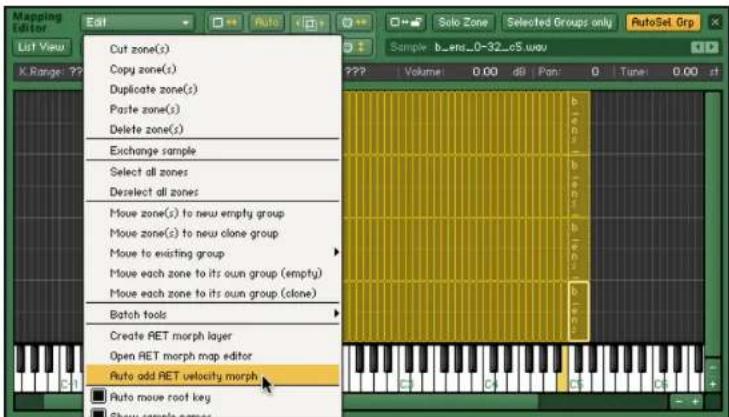Toggle AutoSel Grp
Screen dimensions: 729x417
[663, 22]
